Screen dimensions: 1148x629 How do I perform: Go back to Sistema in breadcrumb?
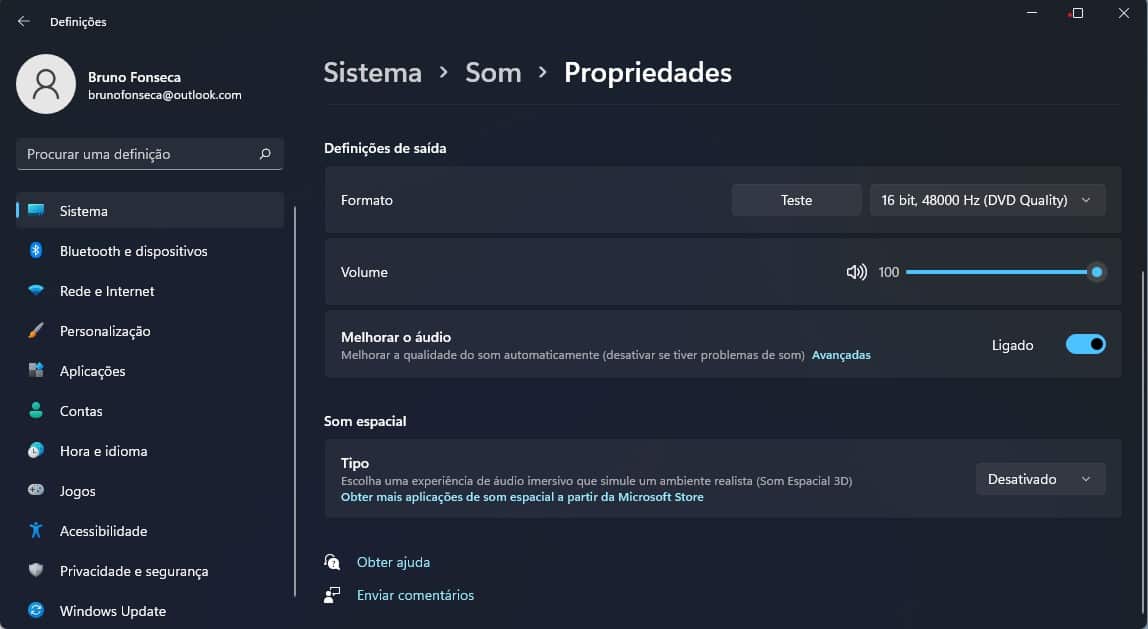373,72
